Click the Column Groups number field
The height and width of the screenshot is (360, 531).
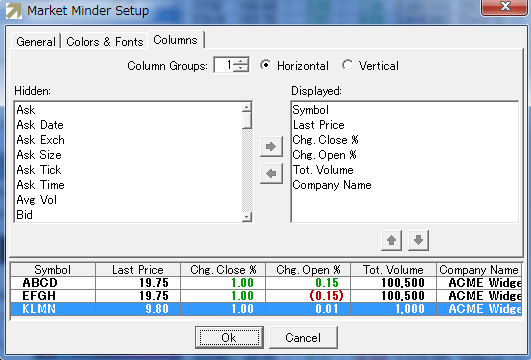click(x=224, y=65)
